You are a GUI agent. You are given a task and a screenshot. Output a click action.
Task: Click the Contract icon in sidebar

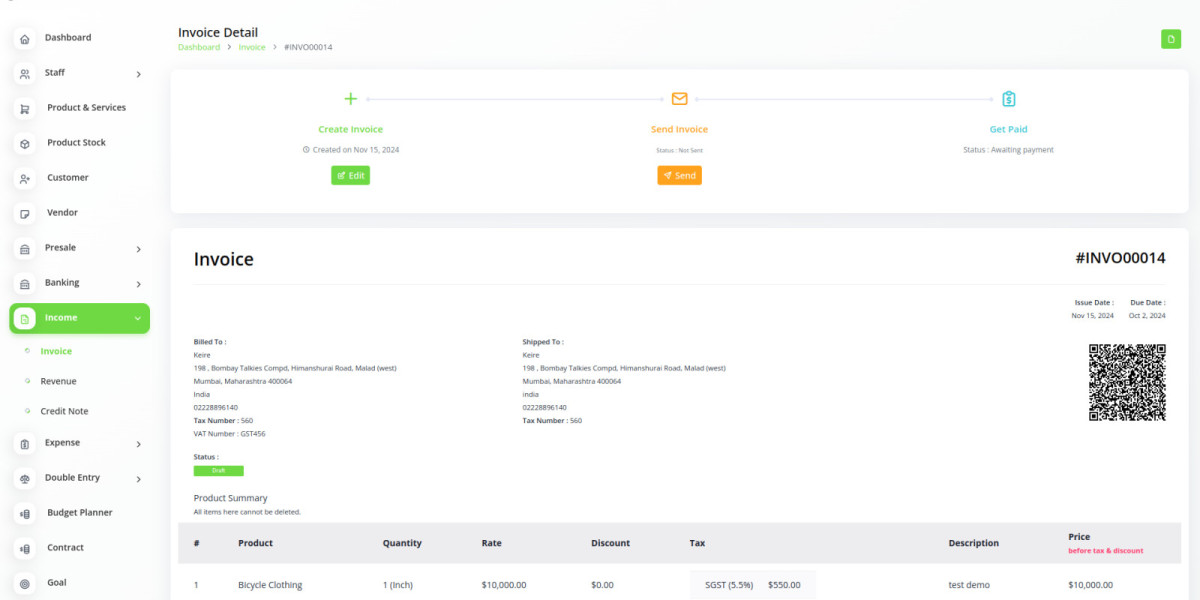[25, 549]
